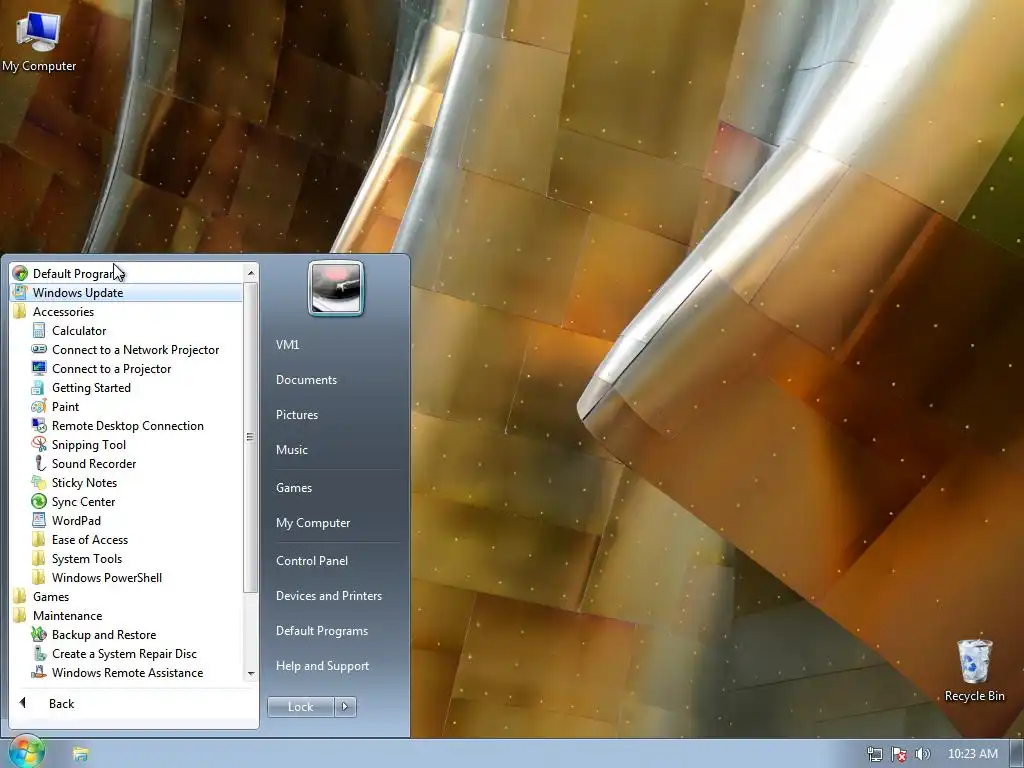The height and width of the screenshot is (768, 1024).
Task: Open the shutdown options arrow beside Lock
Action: (x=345, y=706)
